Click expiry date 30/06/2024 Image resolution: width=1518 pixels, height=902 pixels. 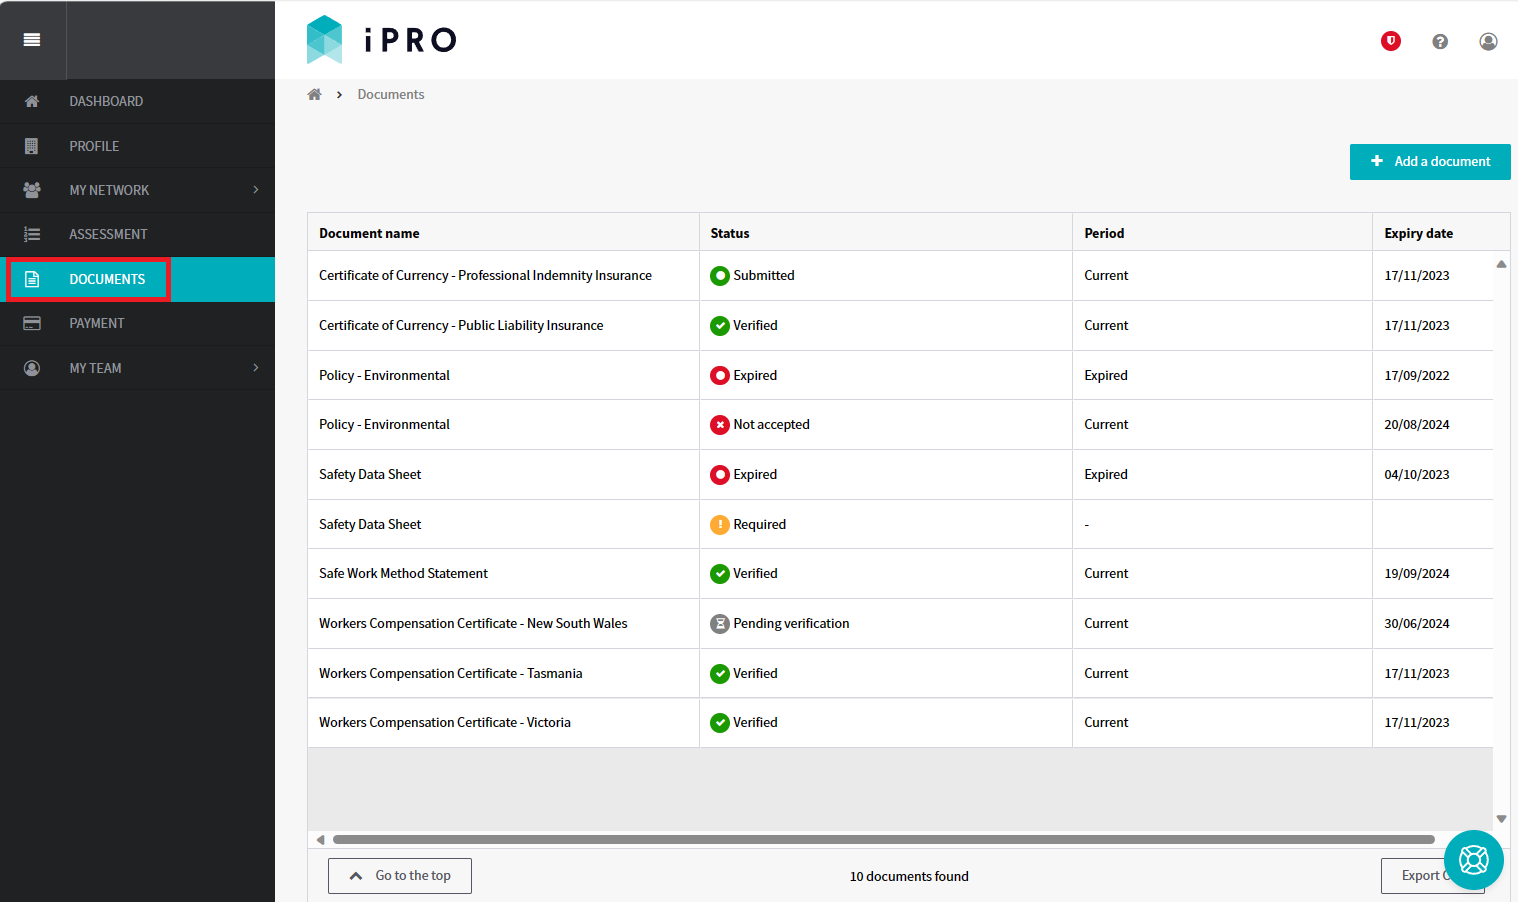(x=1416, y=624)
